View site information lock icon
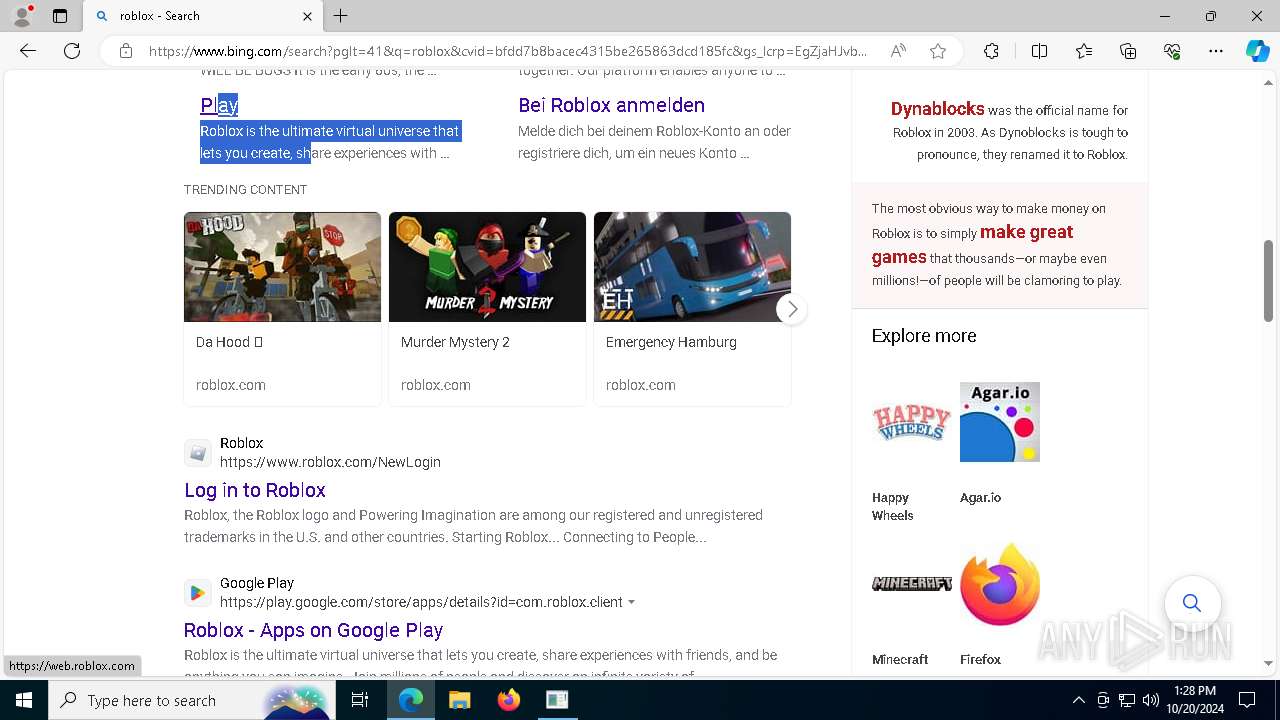Screen dimensions: 1280x720 126,51
